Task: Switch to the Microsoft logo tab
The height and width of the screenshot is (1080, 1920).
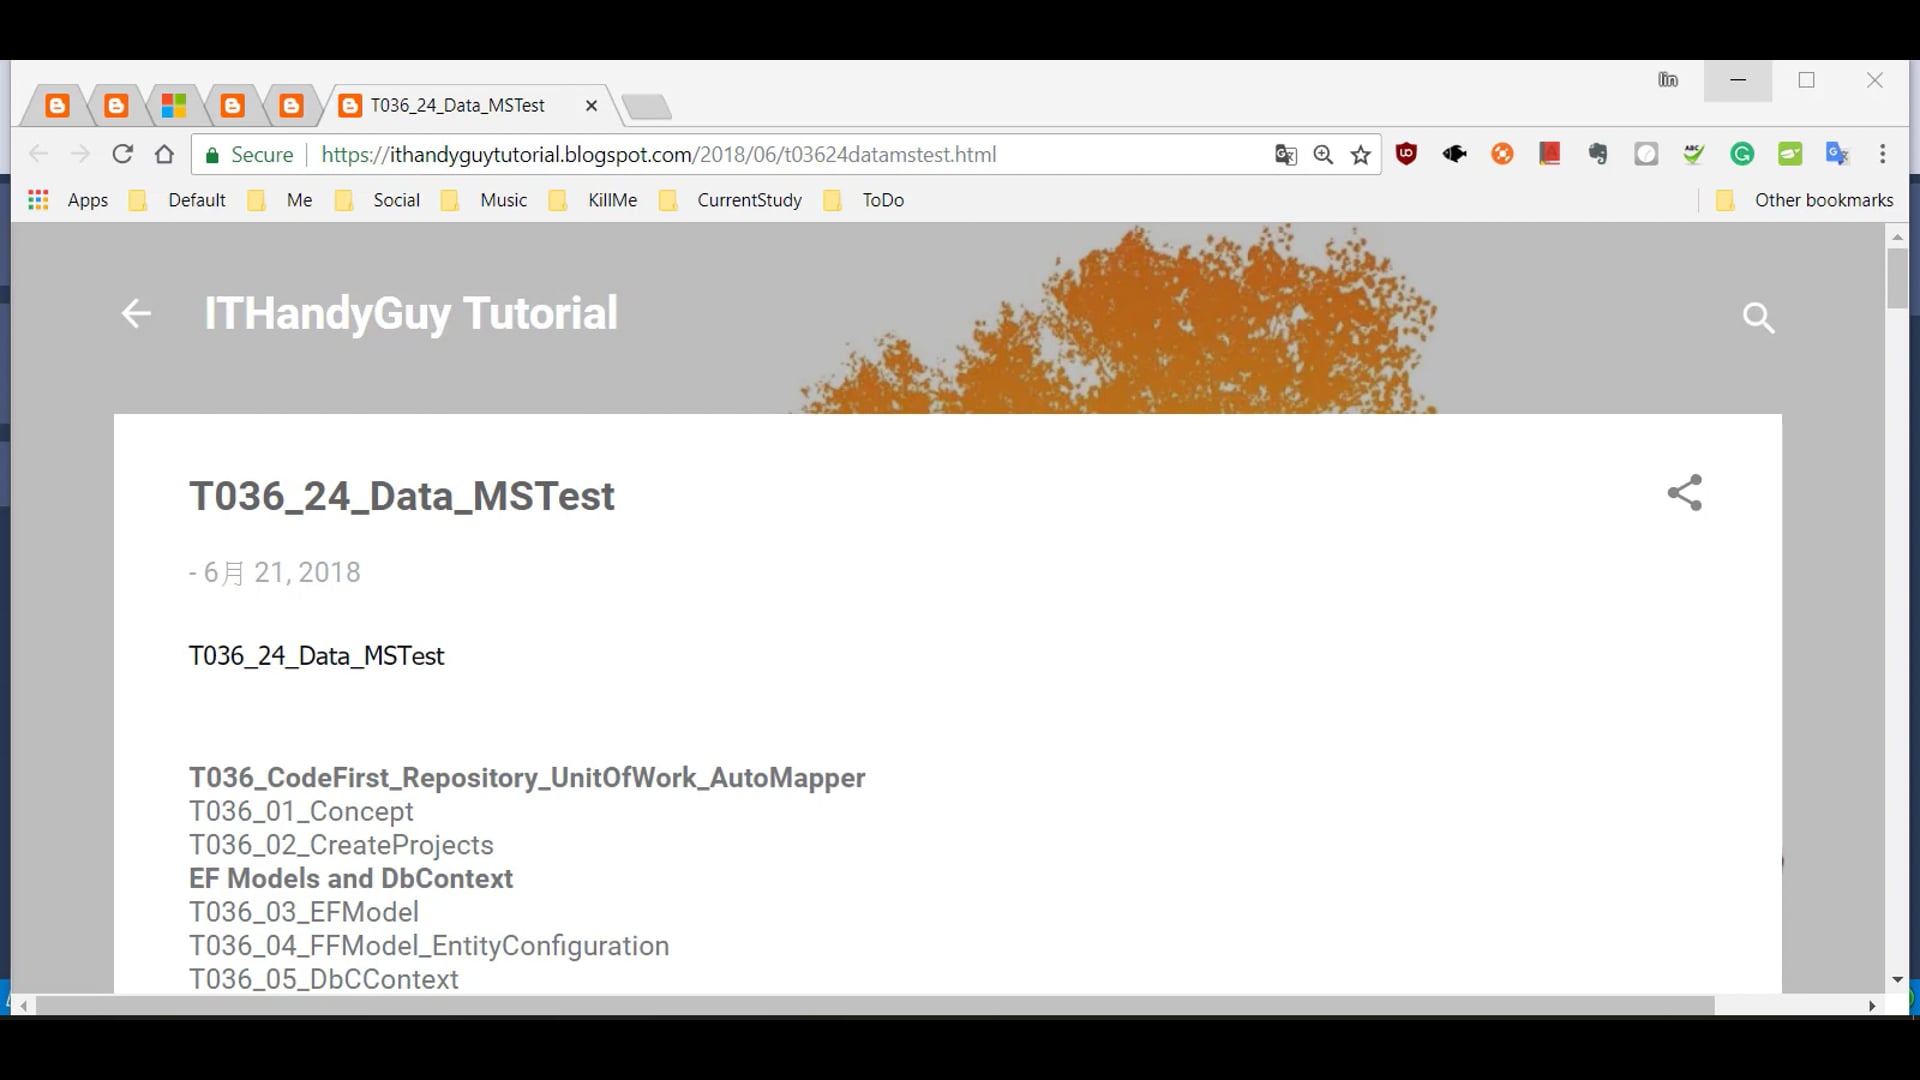Action: coord(174,105)
